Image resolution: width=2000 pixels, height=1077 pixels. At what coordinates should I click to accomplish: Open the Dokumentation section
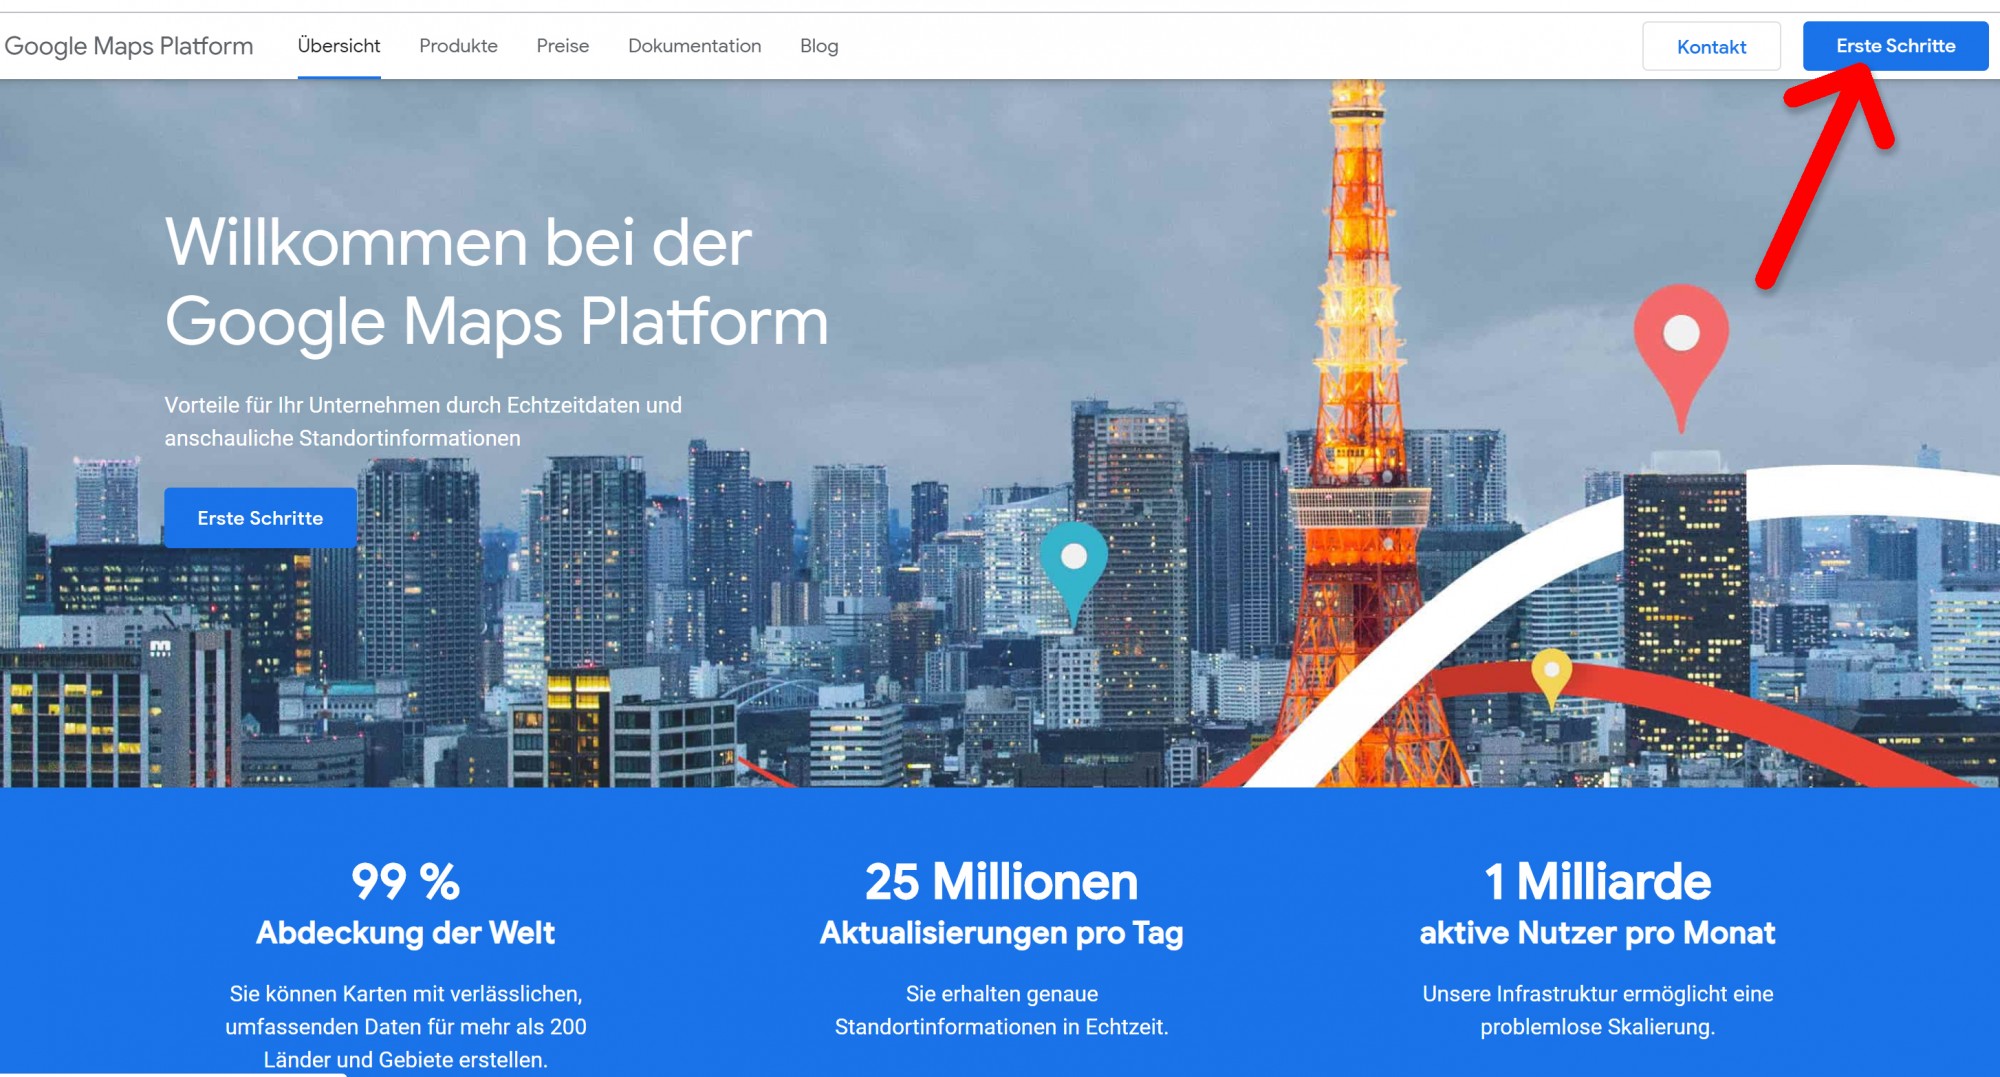tap(694, 46)
